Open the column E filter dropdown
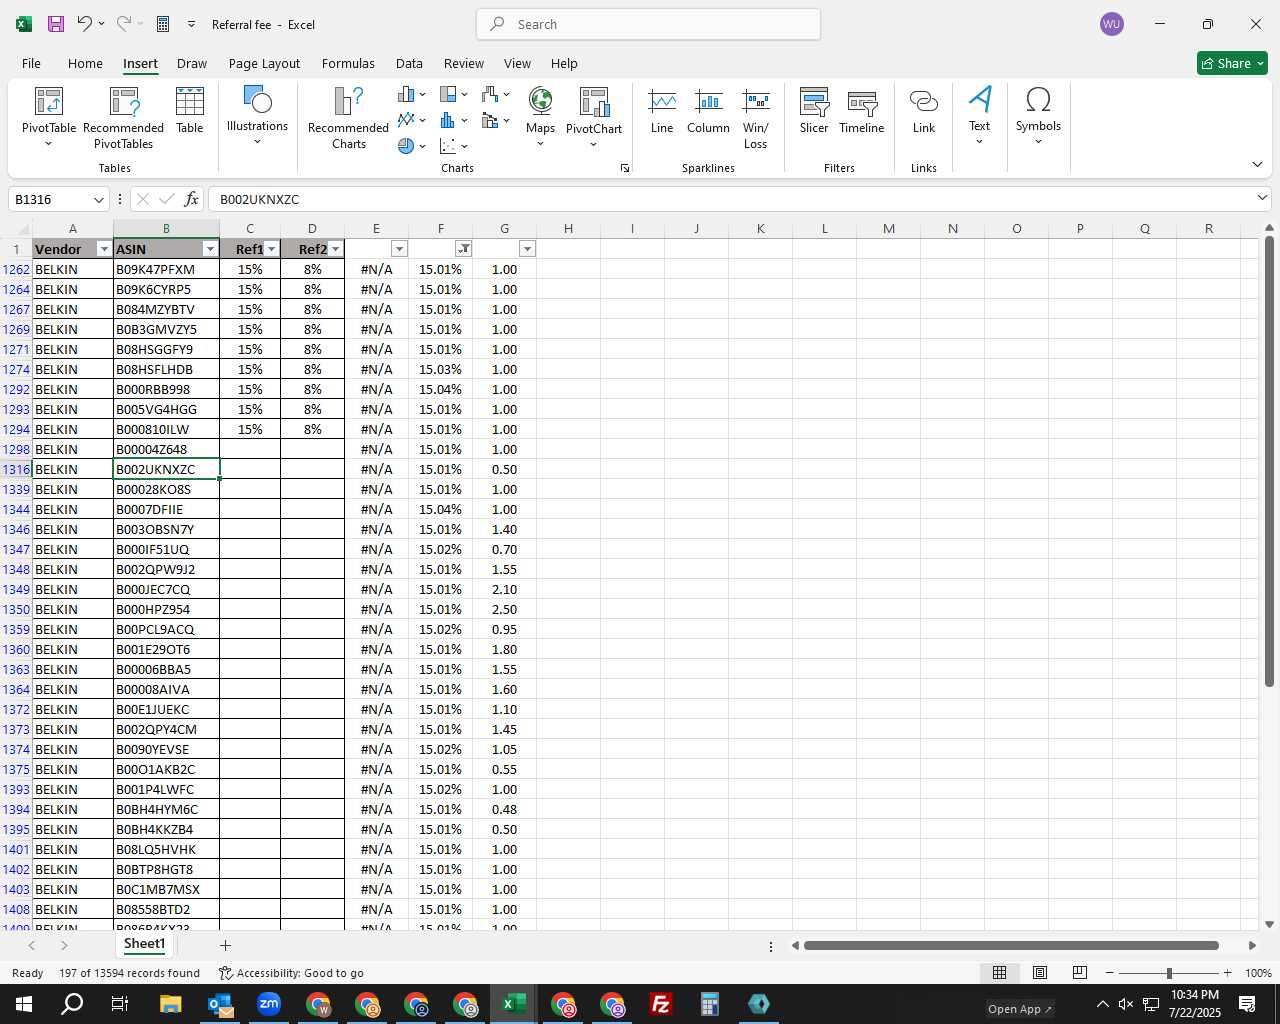Image resolution: width=1280 pixels, height=1024 pixels. tap(399, 249)
